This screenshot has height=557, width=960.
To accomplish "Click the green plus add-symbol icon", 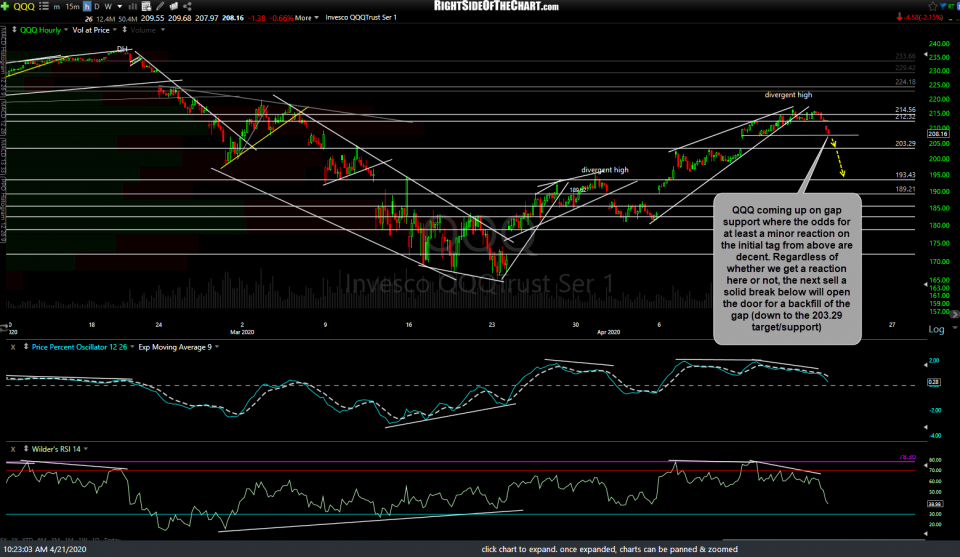I will click(x=5, y=6).
